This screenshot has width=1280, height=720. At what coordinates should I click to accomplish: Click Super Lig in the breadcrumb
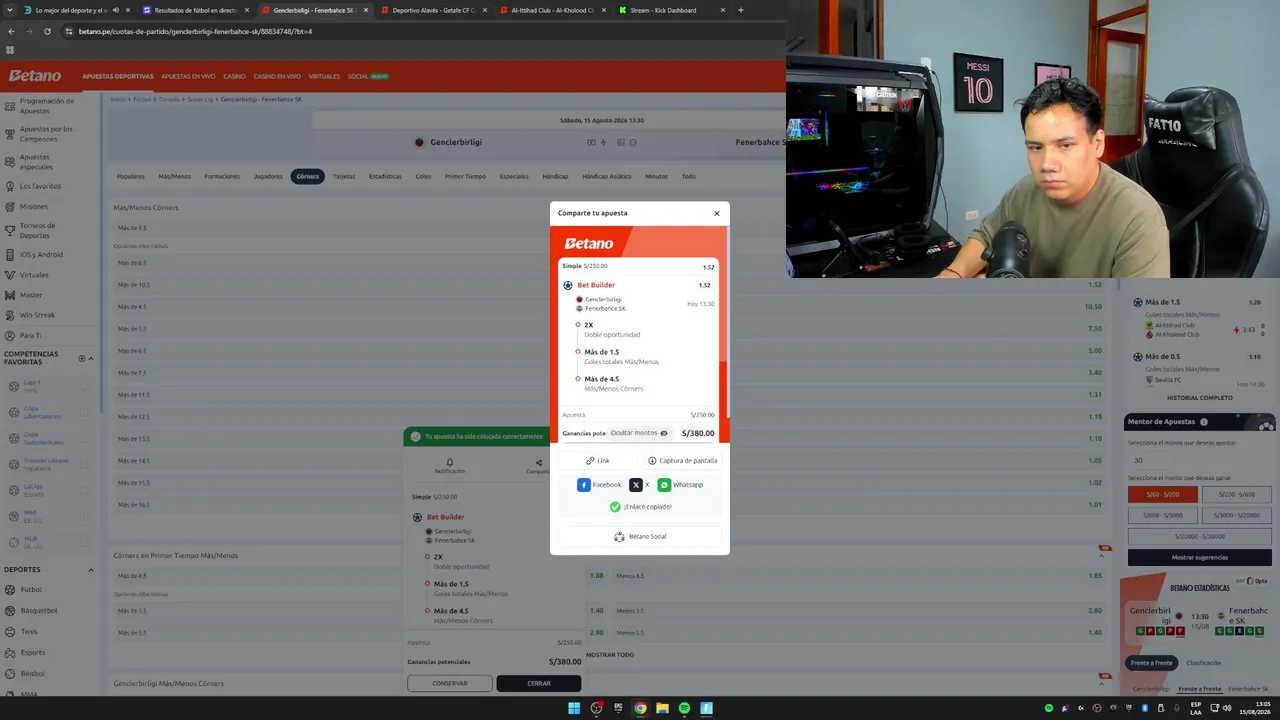point(200,99)
